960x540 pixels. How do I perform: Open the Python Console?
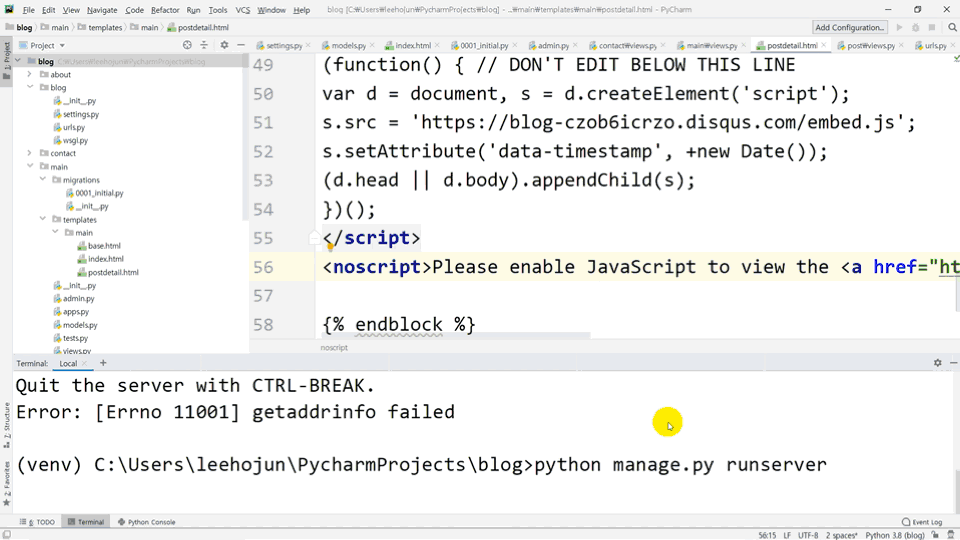146,522
